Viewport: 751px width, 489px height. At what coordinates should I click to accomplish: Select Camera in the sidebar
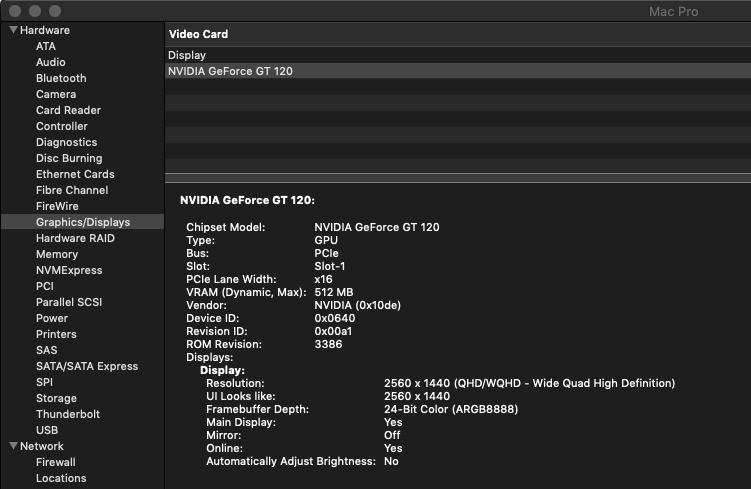(x=56, y=94)
